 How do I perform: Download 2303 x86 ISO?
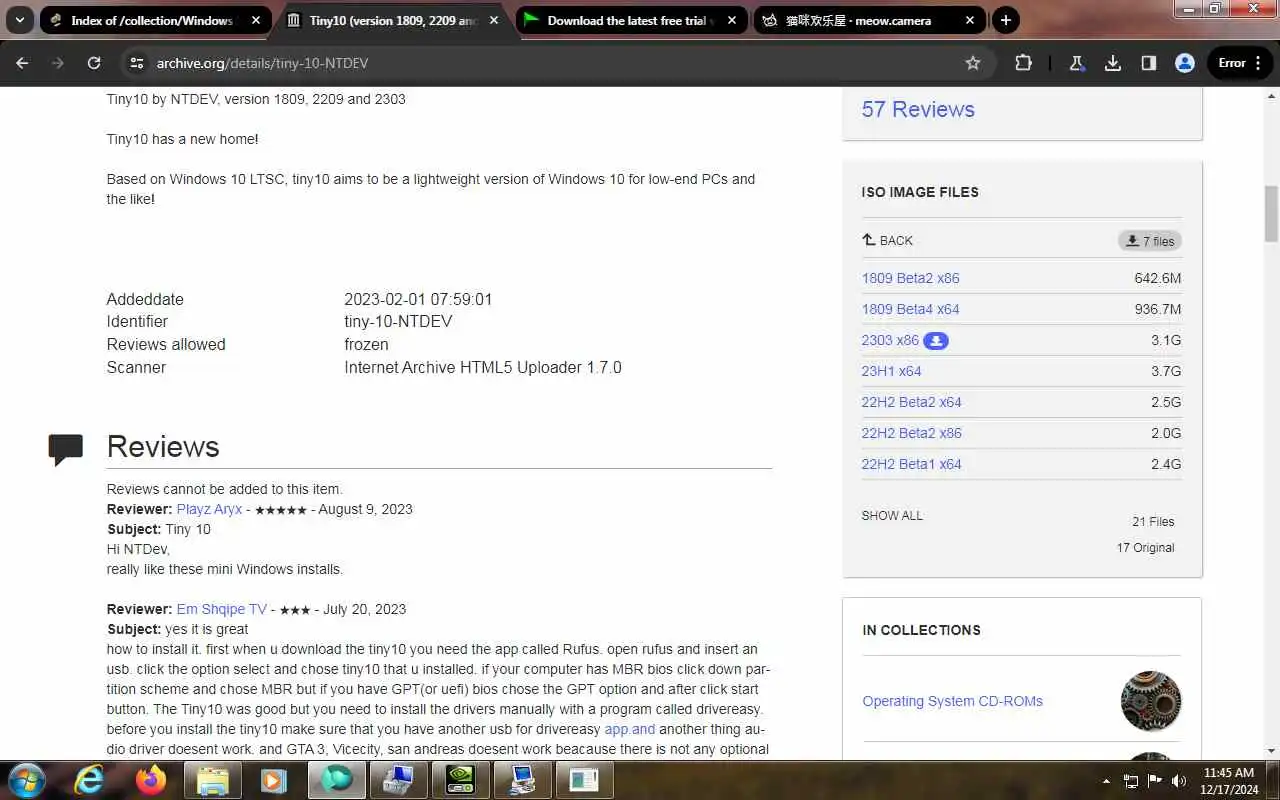[x=890, y=340]
